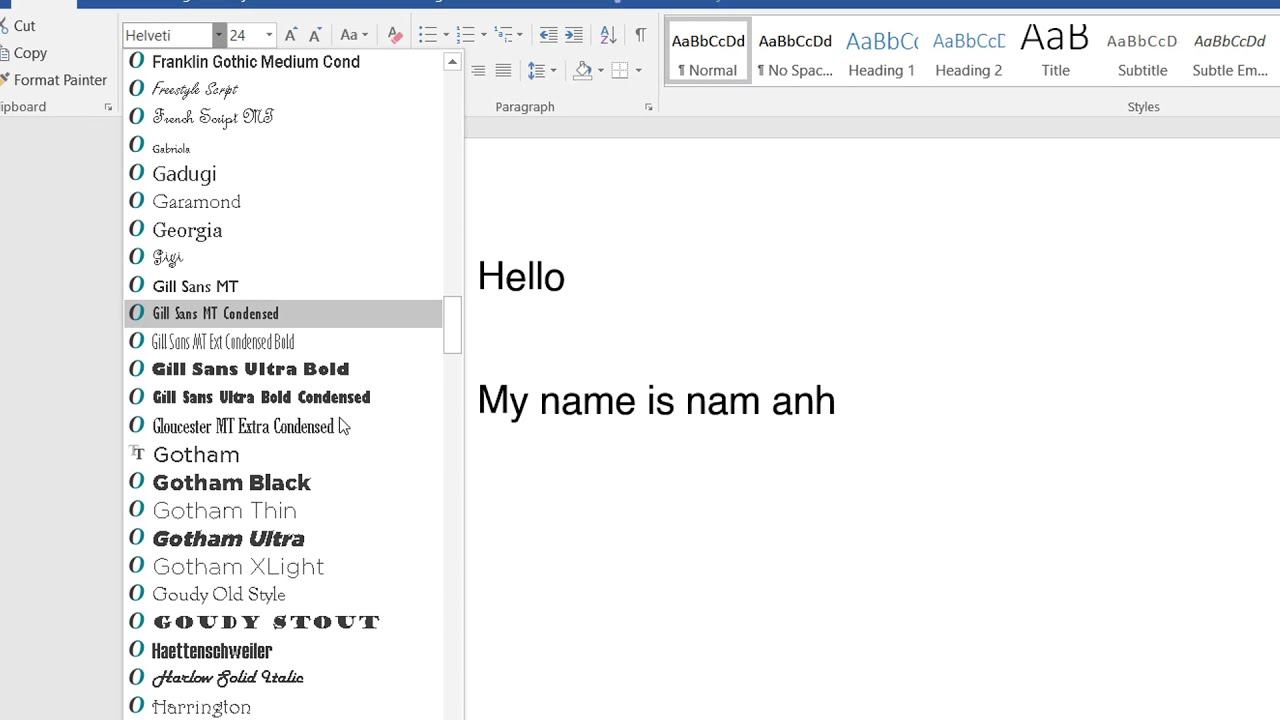The height and width of the screenshot is (720, 1280).
Task: Click the Shrink Font icon
Action: click(314, 35)
